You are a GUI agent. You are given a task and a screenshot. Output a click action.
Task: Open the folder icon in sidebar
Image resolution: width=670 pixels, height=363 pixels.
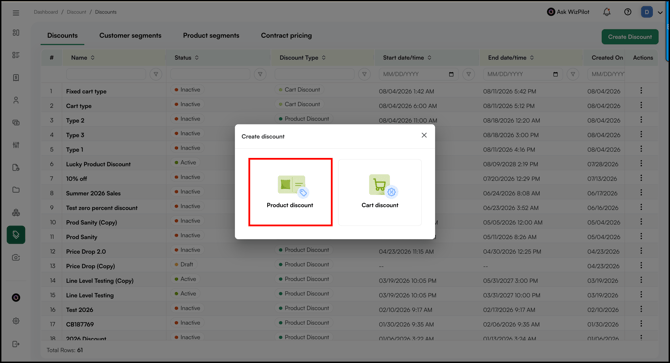point(16,190)
